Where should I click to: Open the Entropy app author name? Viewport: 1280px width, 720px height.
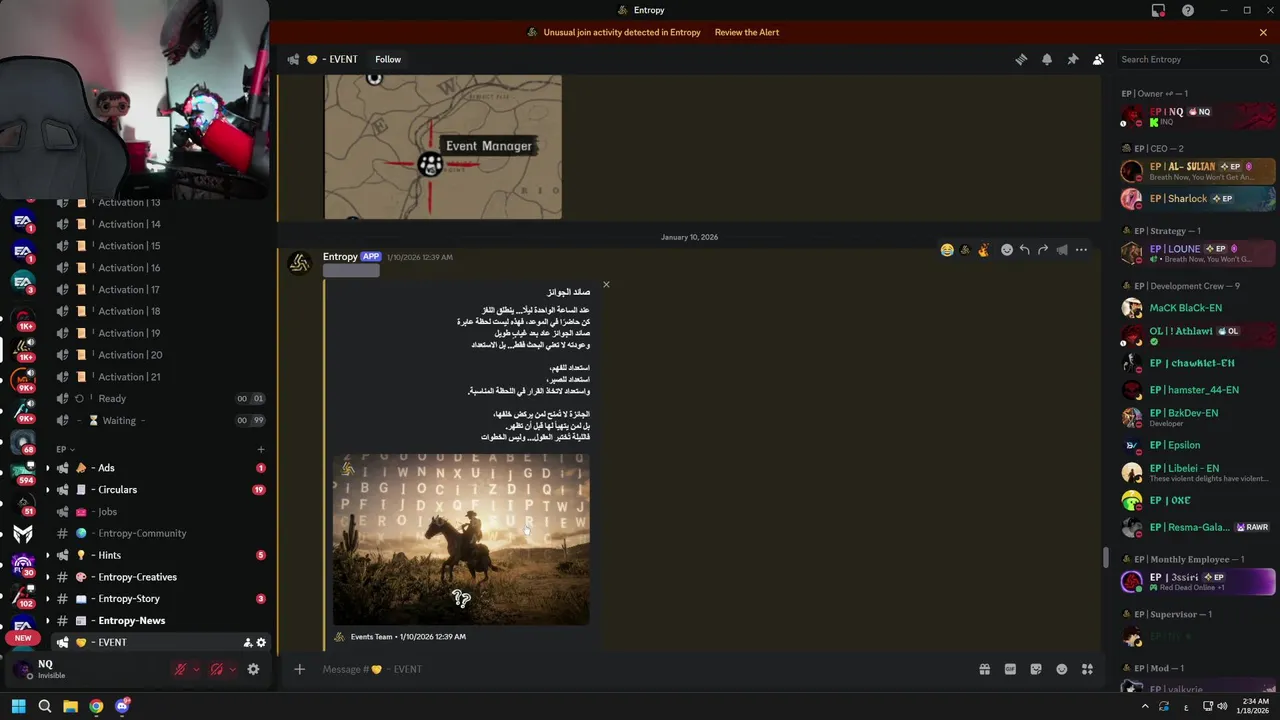pos(340,257)
